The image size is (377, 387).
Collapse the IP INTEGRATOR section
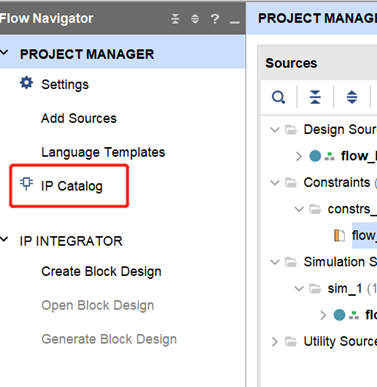coord(4,239)
